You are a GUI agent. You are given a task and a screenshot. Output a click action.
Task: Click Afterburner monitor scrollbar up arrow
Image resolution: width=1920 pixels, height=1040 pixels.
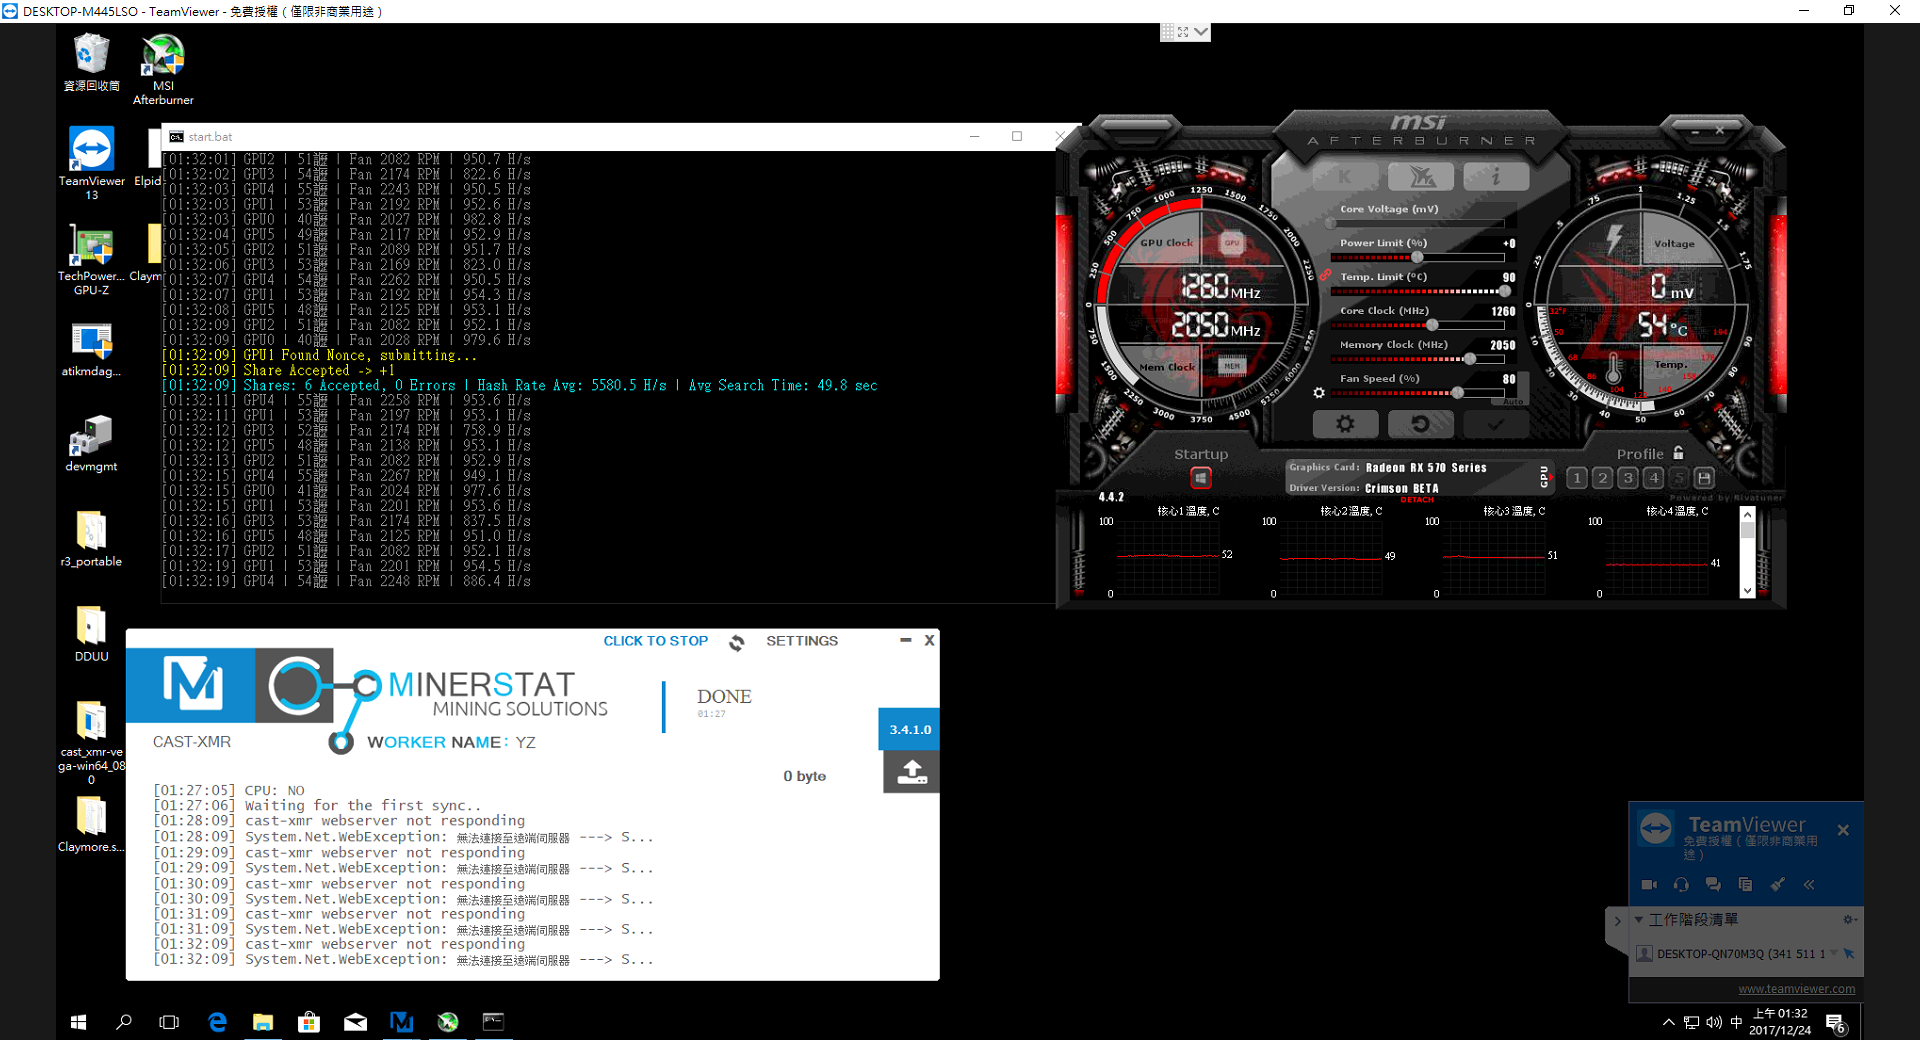click(1747, 514)
